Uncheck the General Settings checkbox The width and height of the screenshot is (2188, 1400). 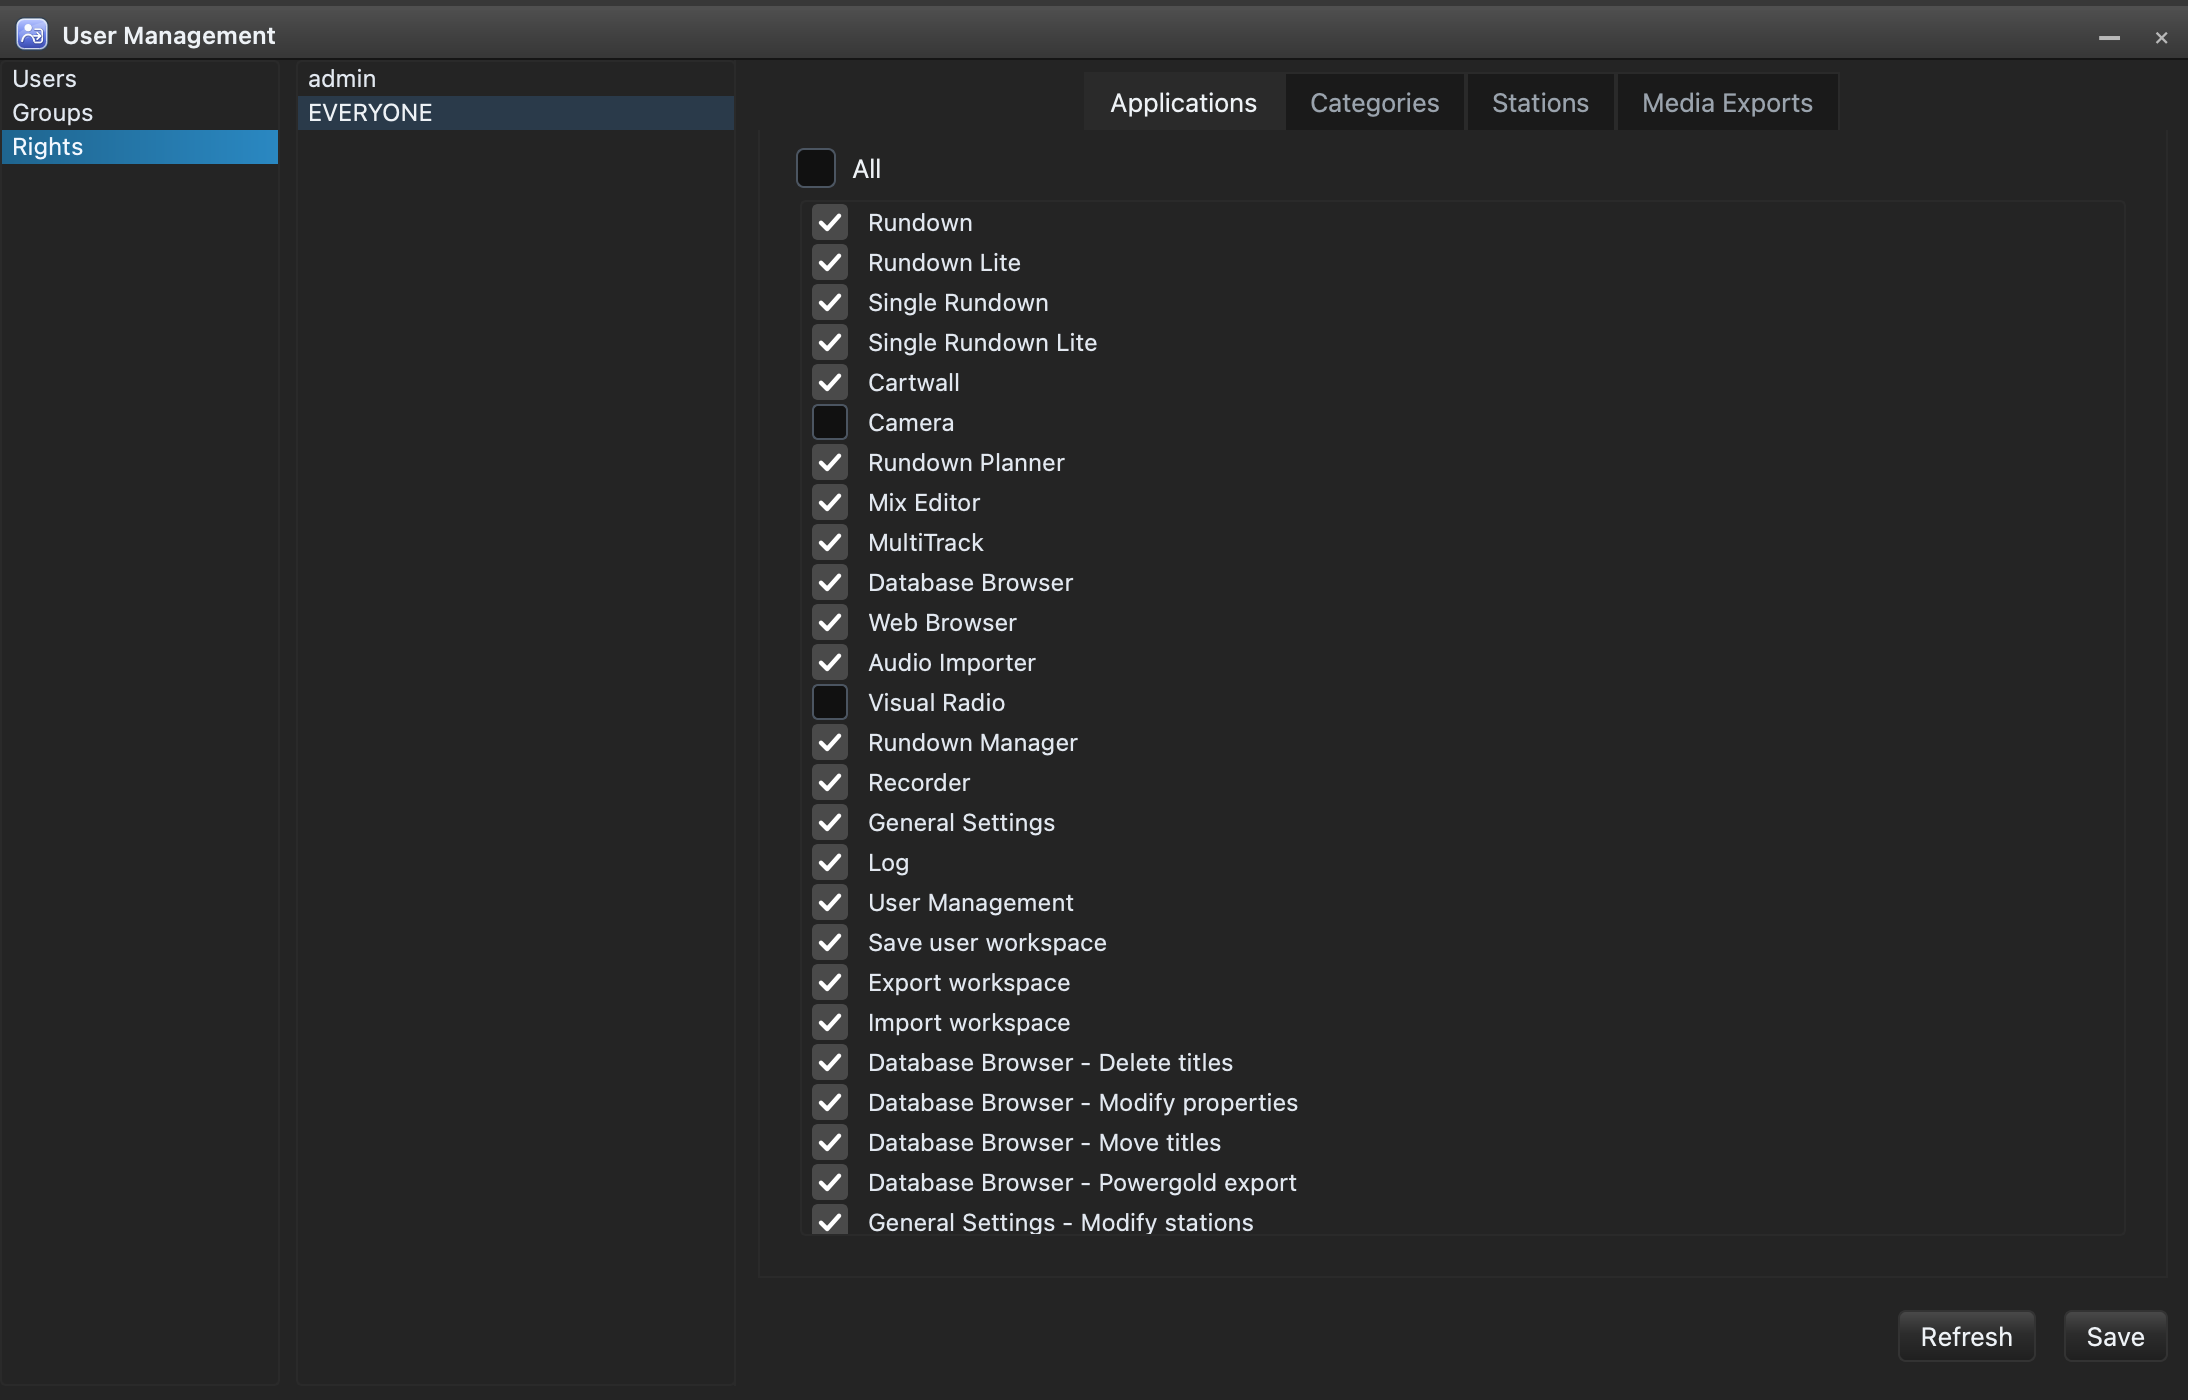click(x=830, y=823)
